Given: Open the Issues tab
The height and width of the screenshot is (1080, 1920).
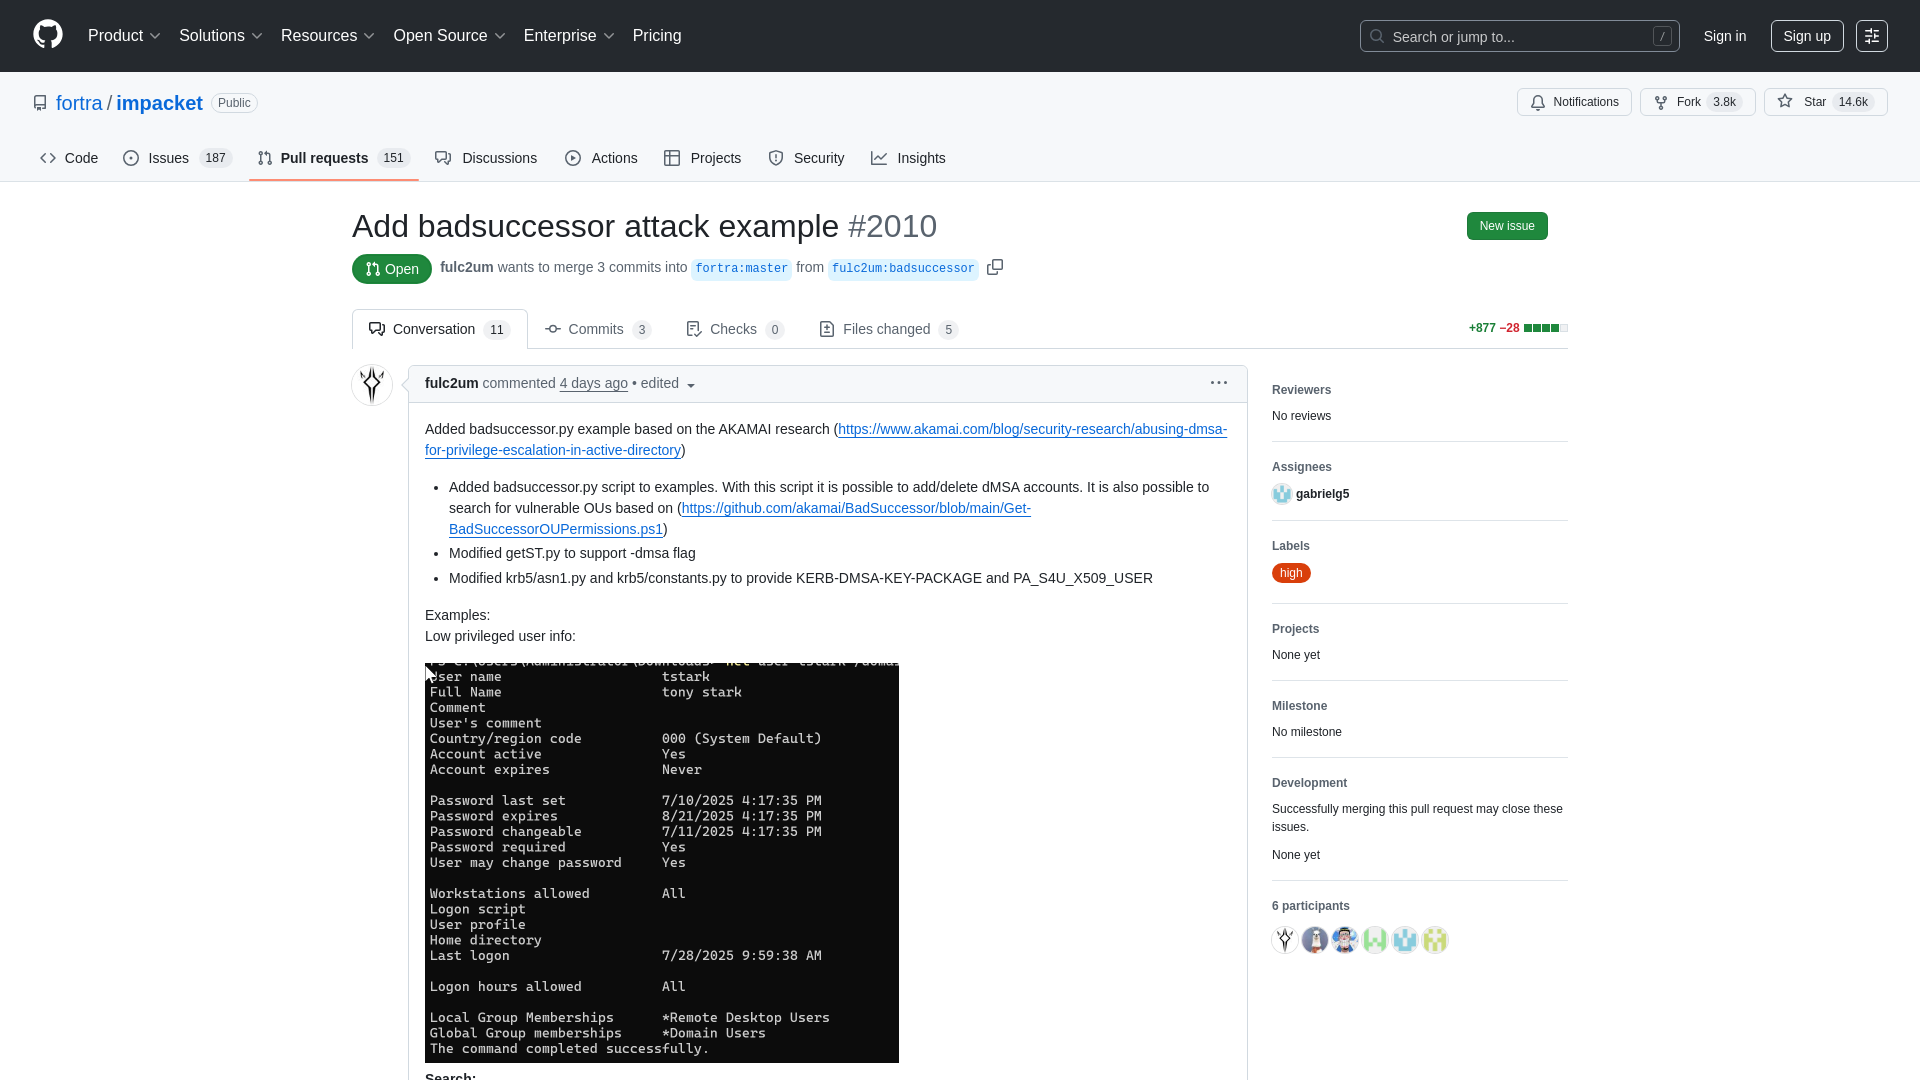Looking at the screenshot, I should pos(177,158).
